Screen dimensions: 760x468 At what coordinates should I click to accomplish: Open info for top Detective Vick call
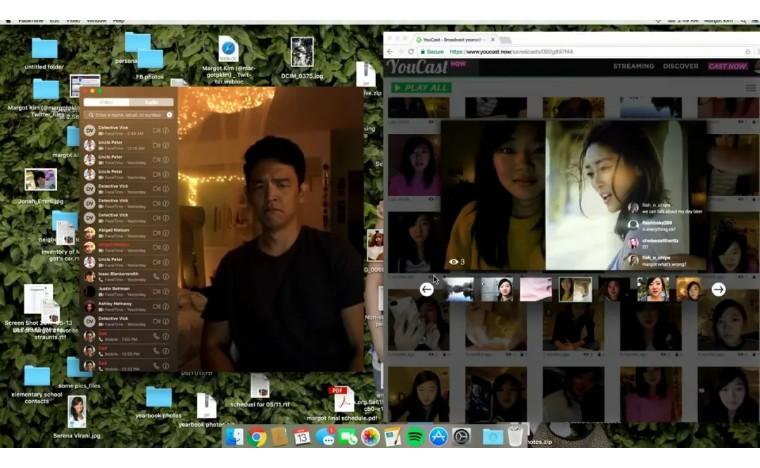pos(167,130)
